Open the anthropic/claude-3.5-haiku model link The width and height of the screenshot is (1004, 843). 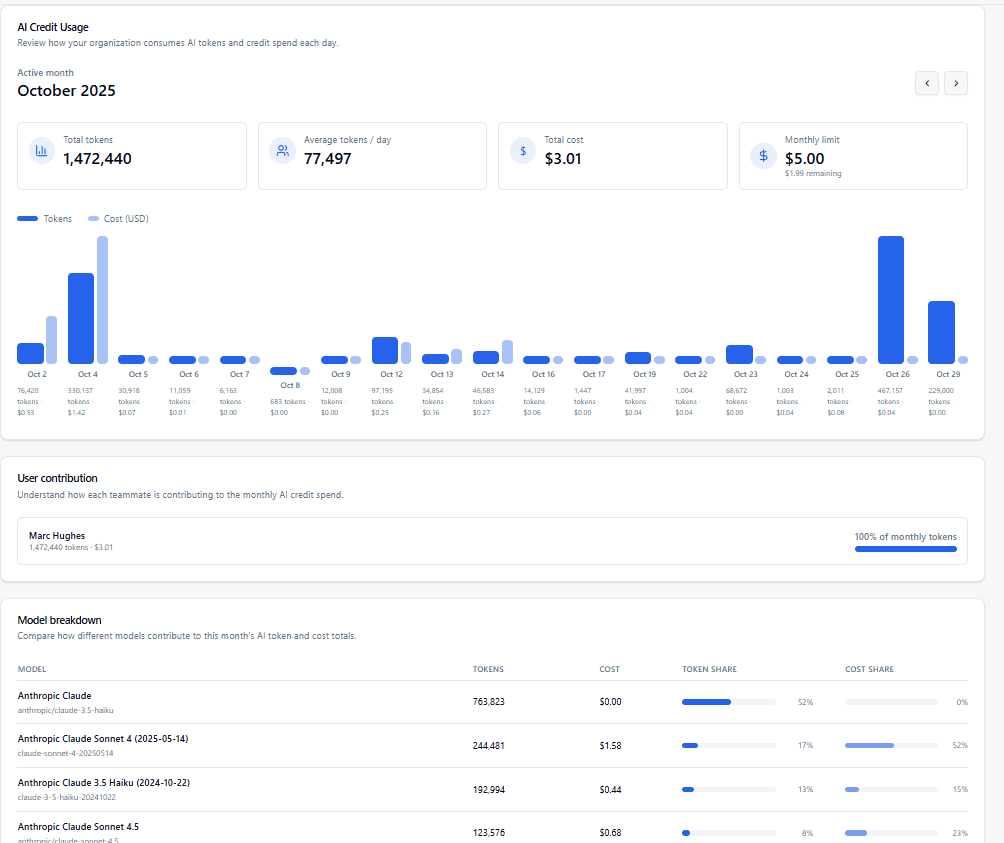(x=66, y=710)
